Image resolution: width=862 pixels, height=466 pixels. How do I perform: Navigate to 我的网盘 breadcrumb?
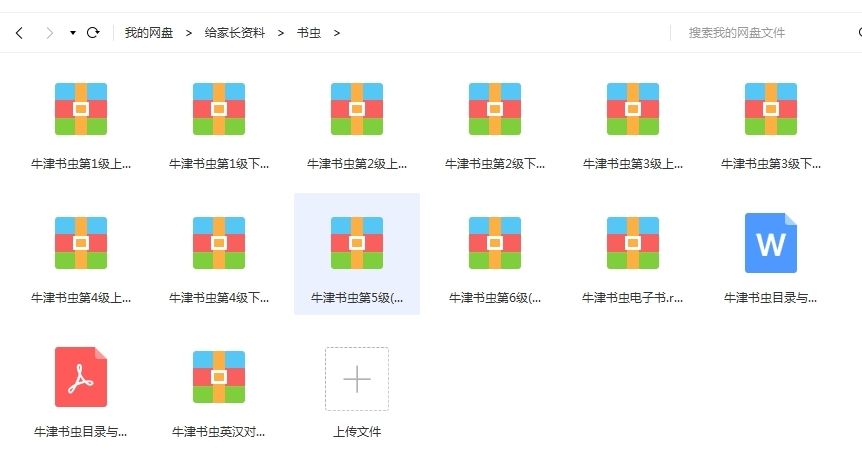[x=148, y=33]
